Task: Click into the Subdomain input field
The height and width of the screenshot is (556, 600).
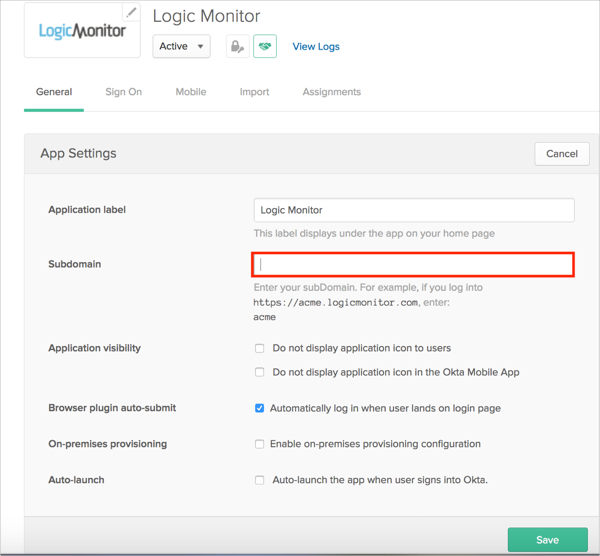Action: 414,264
